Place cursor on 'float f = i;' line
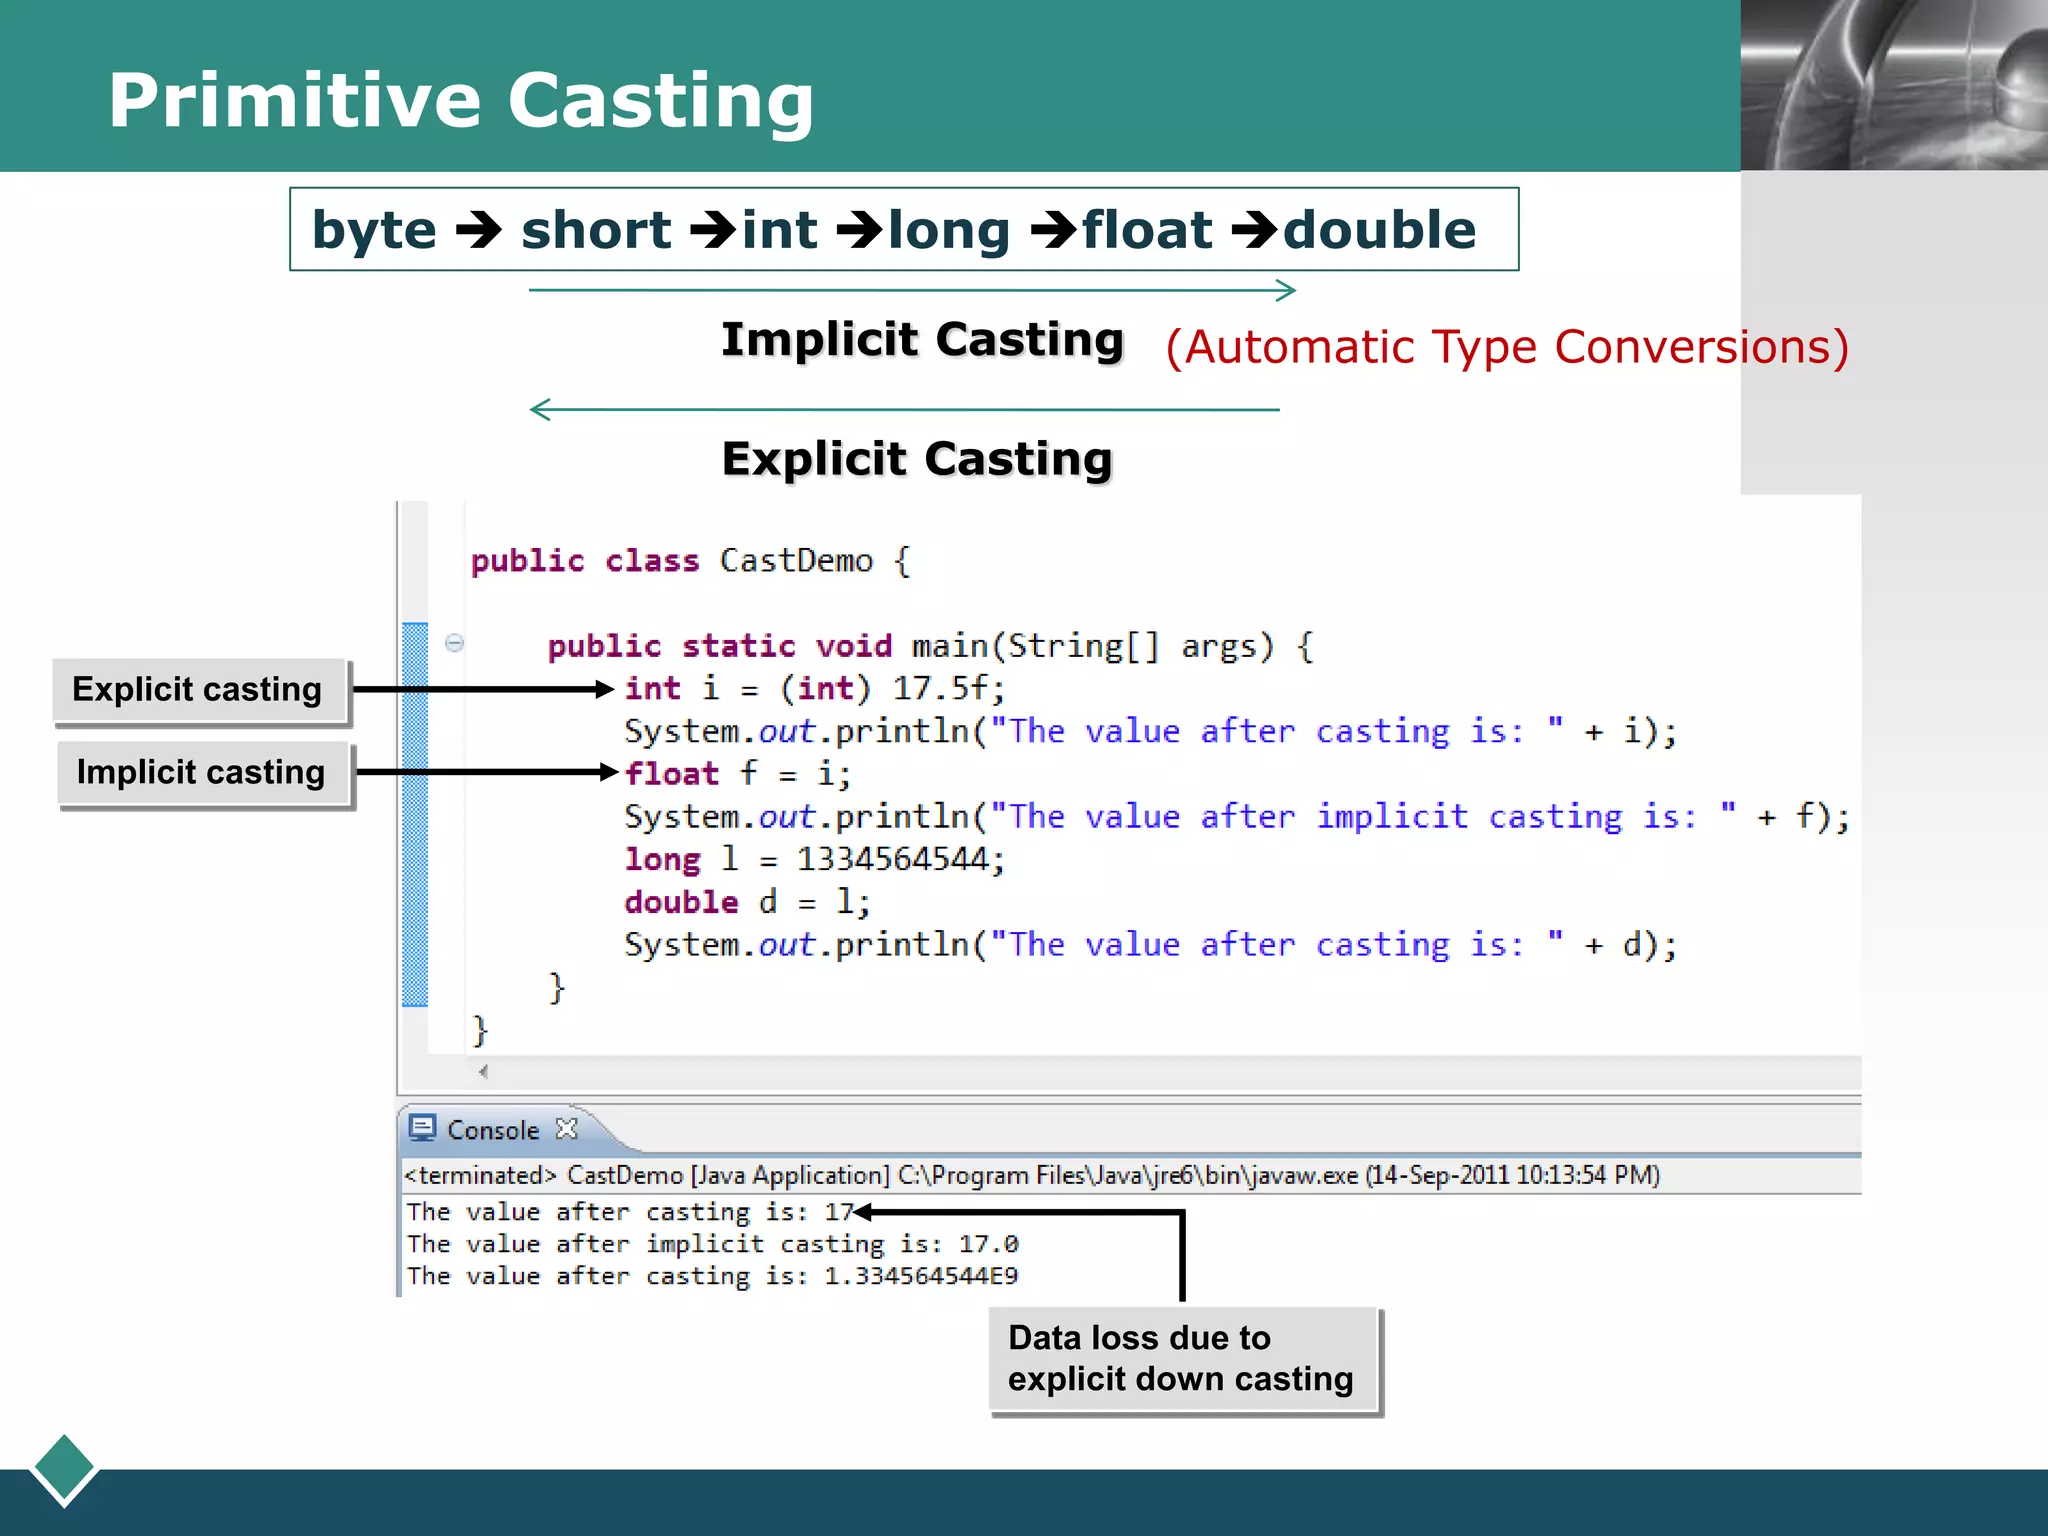 coord(737,774)
